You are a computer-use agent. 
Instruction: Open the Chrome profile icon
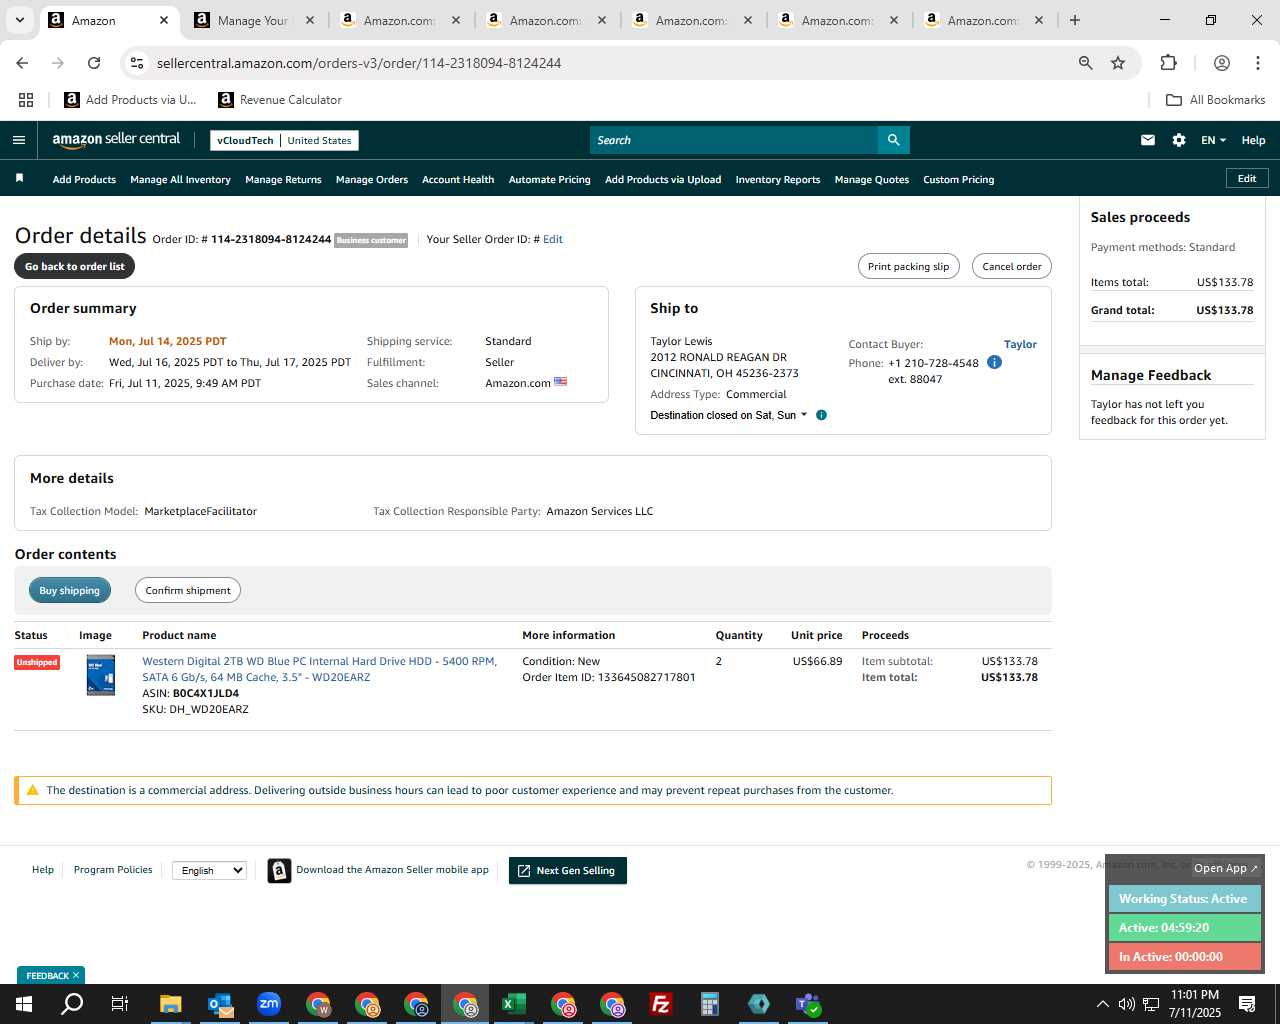[1221, 63]
